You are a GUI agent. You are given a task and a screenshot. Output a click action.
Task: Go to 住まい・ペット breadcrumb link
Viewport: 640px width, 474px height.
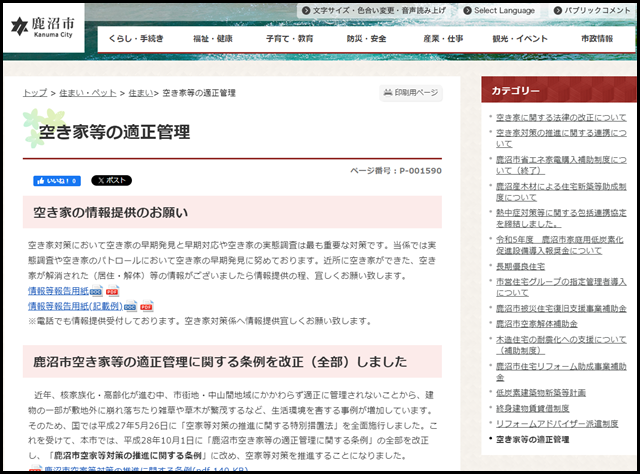pyautogui.click(x=88, y=93)
